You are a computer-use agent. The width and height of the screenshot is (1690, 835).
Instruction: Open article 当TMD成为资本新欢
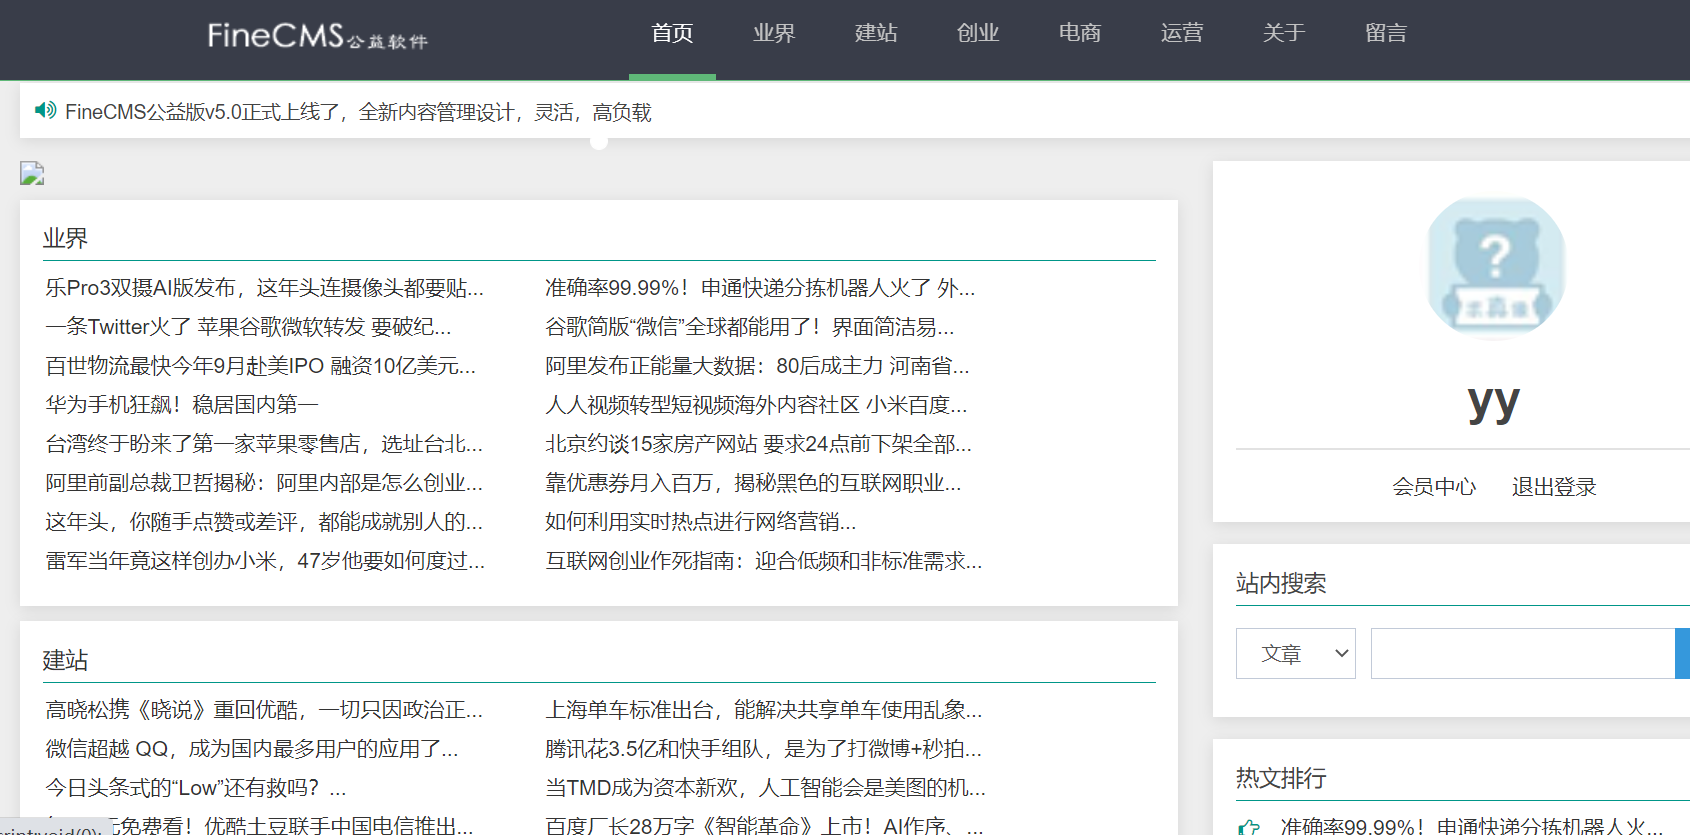[765, 788]
